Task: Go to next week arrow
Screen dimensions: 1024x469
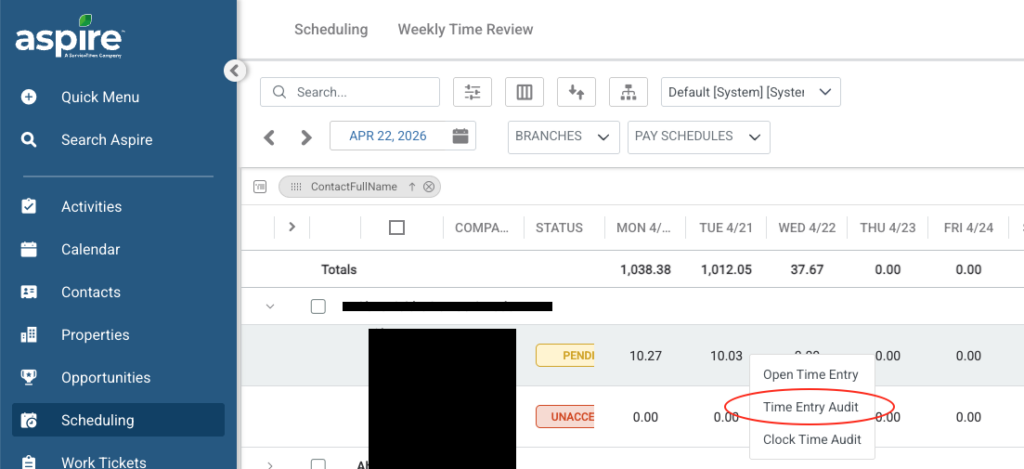Action: point(306,137)
